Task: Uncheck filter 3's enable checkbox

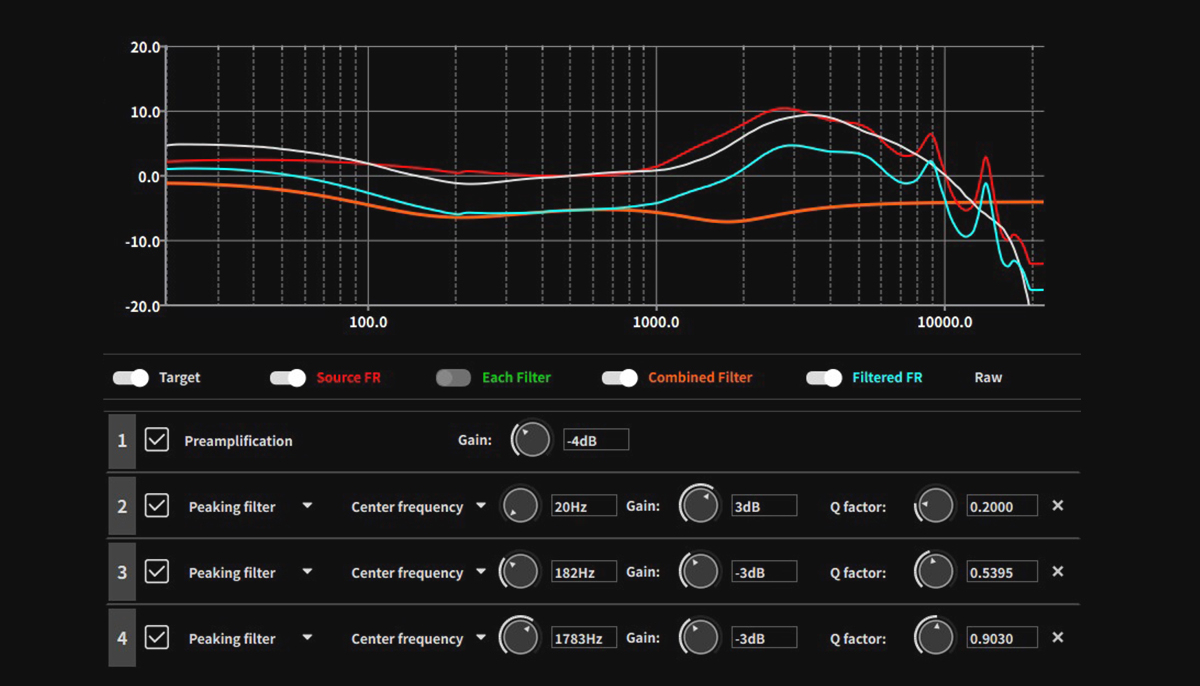Action: (x=156, y=571)
